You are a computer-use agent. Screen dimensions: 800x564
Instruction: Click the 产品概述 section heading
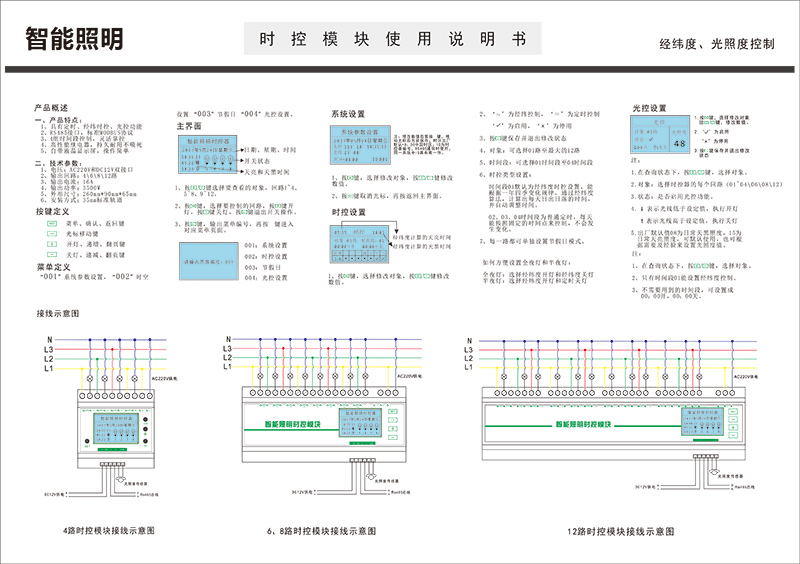click(50, 107)
